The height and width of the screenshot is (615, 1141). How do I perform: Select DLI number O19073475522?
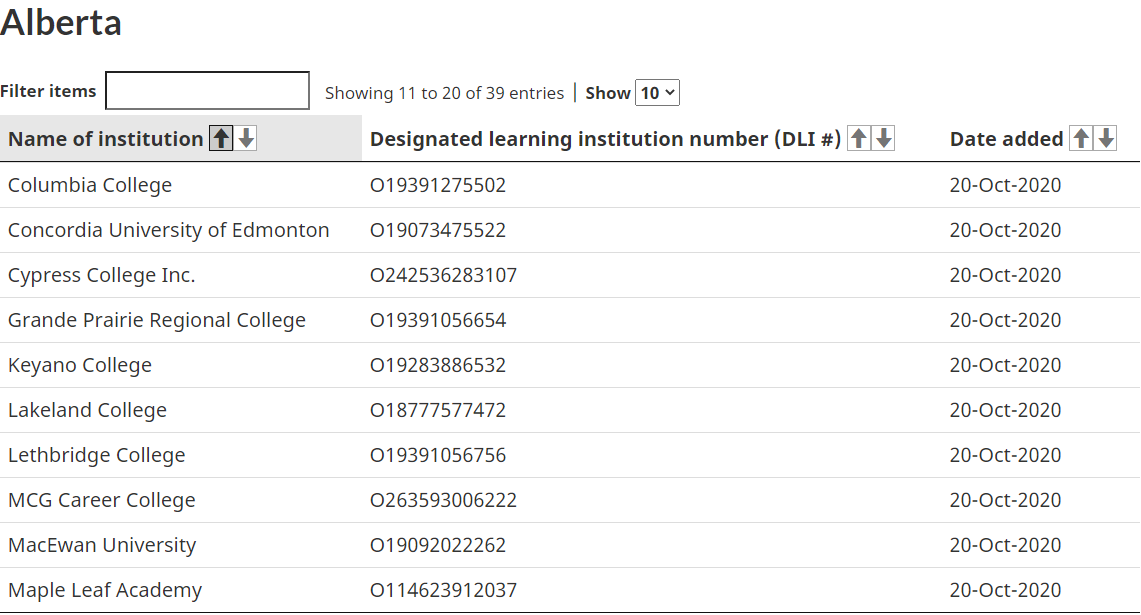click(438, 230)
